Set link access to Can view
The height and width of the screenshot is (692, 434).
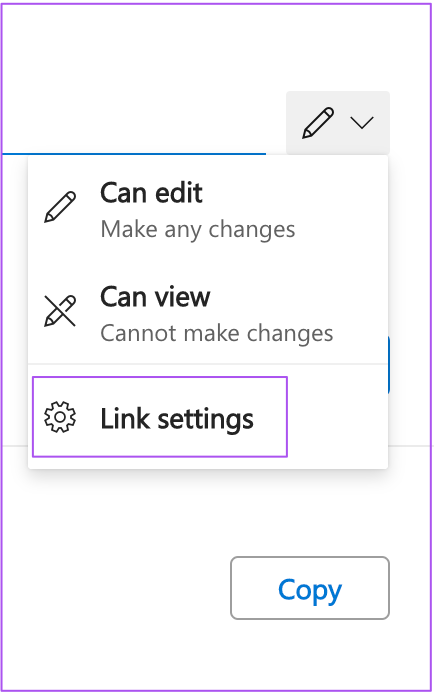click(x=208, y=314)
